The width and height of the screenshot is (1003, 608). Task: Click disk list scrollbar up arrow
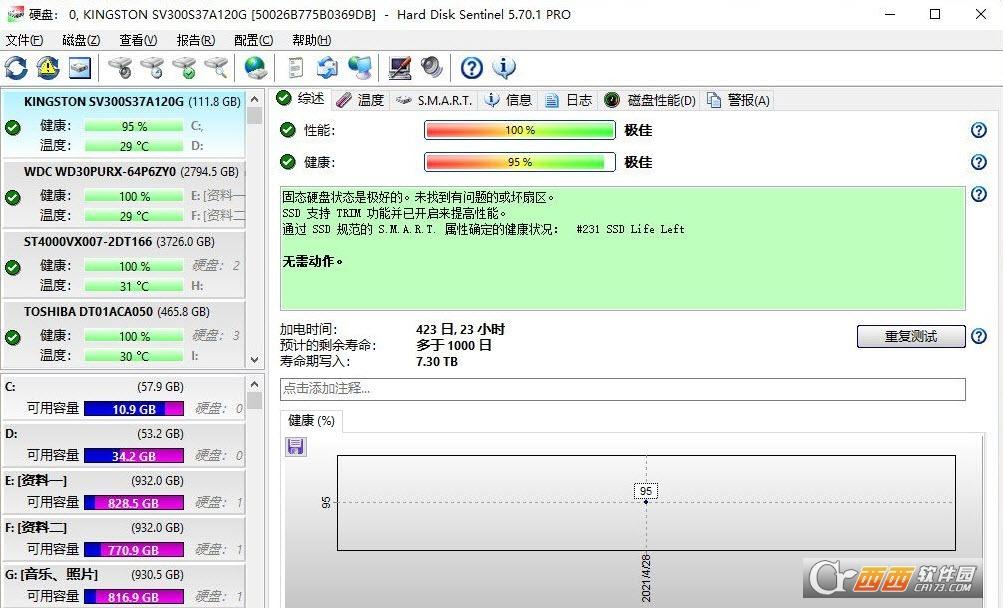(x=255, y=99)
